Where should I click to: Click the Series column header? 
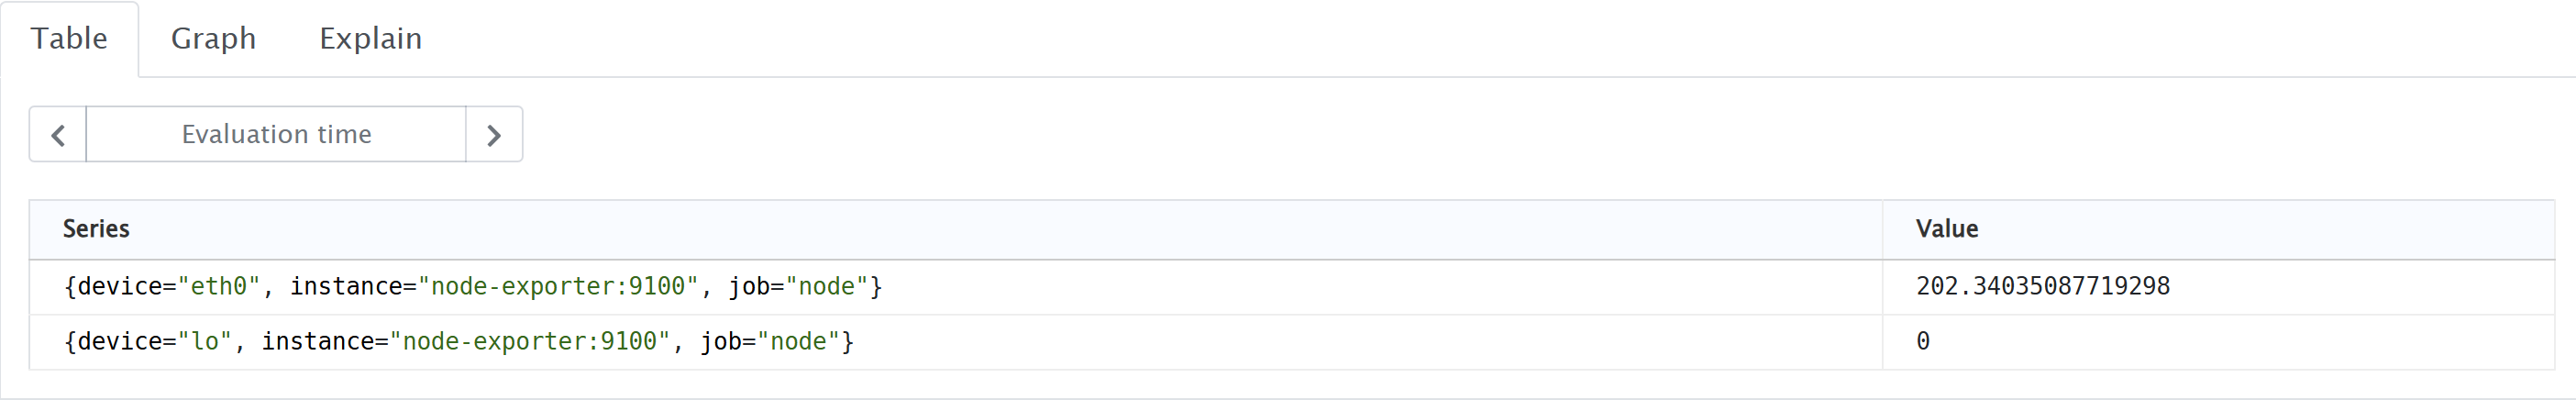click(x=96, y=229)
